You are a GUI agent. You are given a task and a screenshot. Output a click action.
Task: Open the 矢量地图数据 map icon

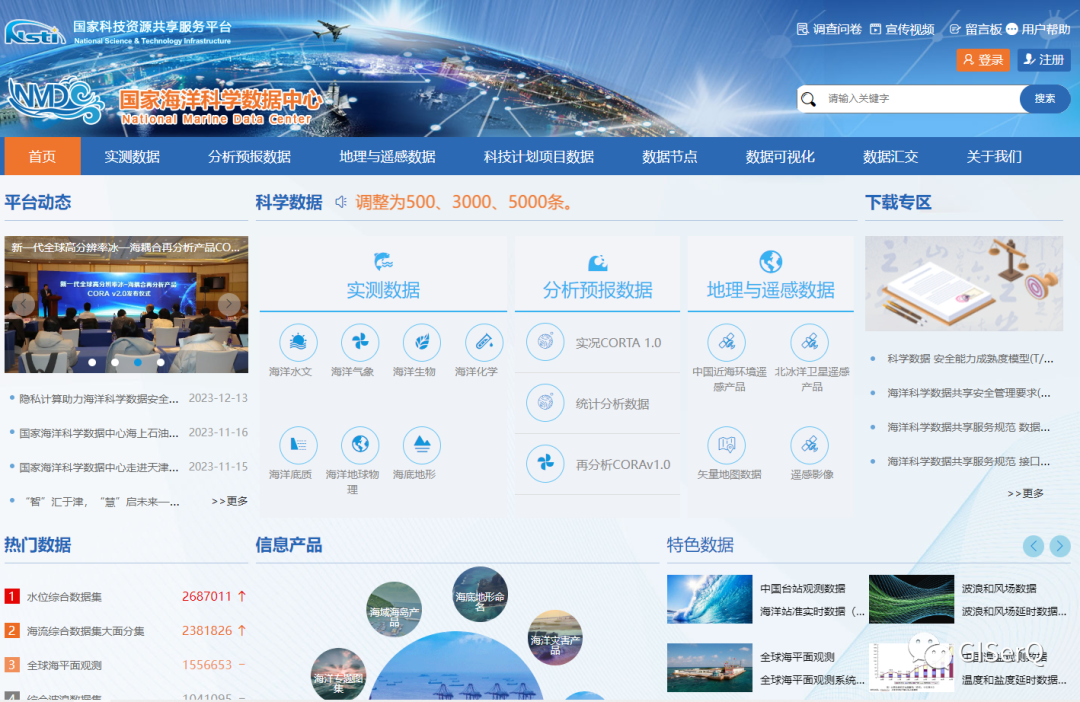point(727,445)
